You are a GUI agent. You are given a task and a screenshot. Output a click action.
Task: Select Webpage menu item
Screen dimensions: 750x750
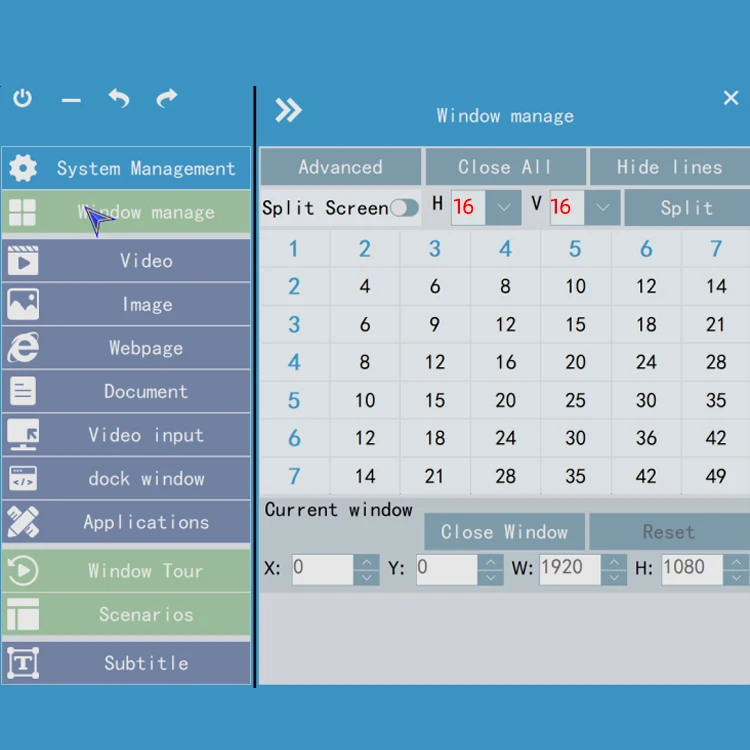point(126,348)
